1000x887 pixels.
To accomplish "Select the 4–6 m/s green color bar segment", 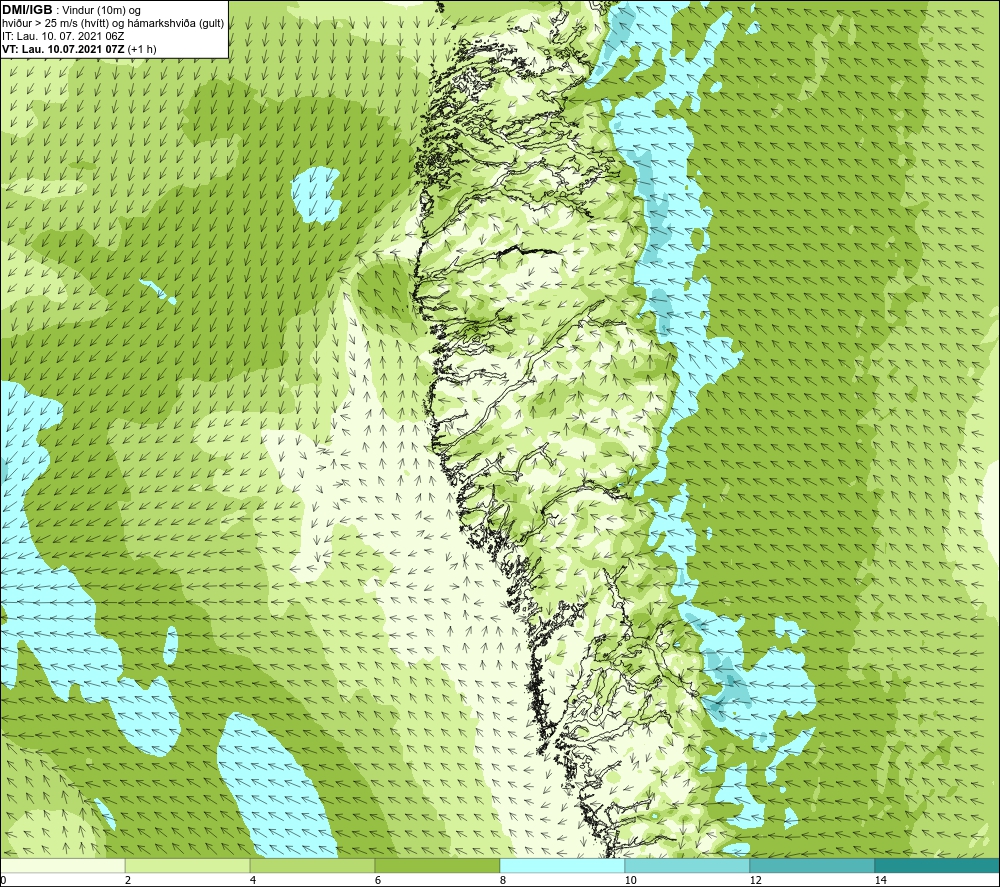I will coord(312,865).
